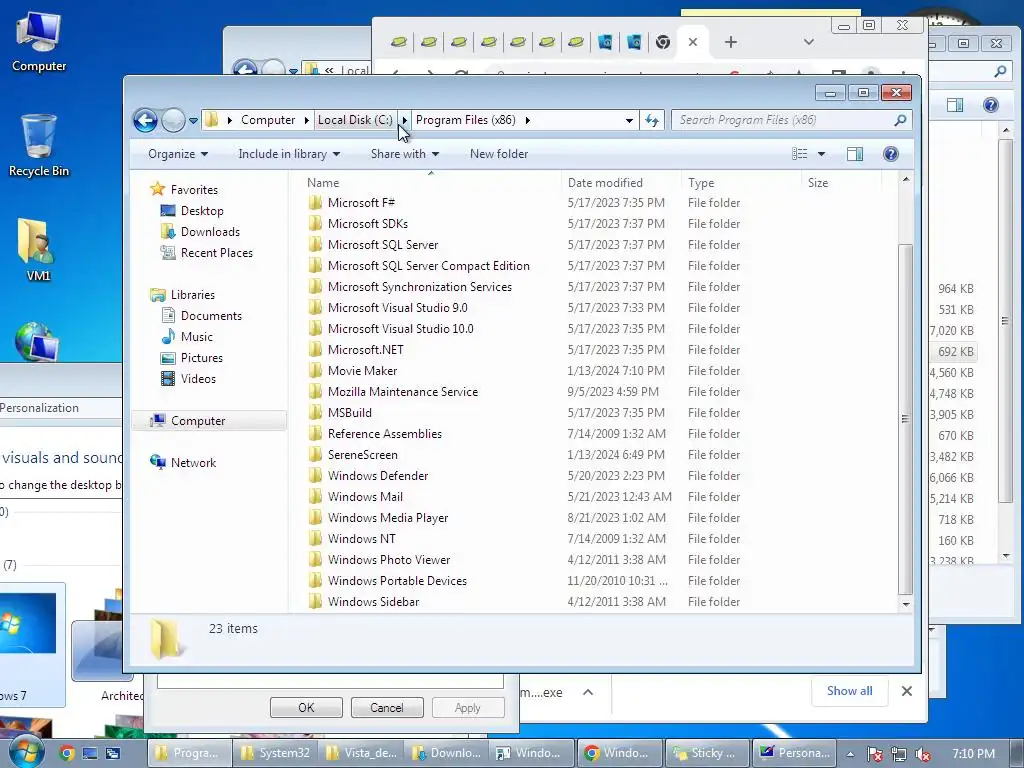The image size is (1024, 768).
Task: Select Videos under Libraries
Action: coord(198,379)
